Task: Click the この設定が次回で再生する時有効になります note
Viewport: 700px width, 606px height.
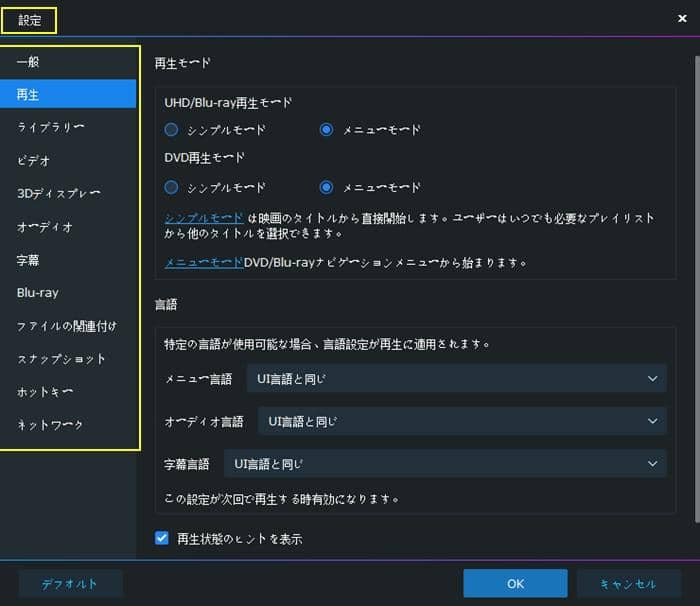Action: 281,498
